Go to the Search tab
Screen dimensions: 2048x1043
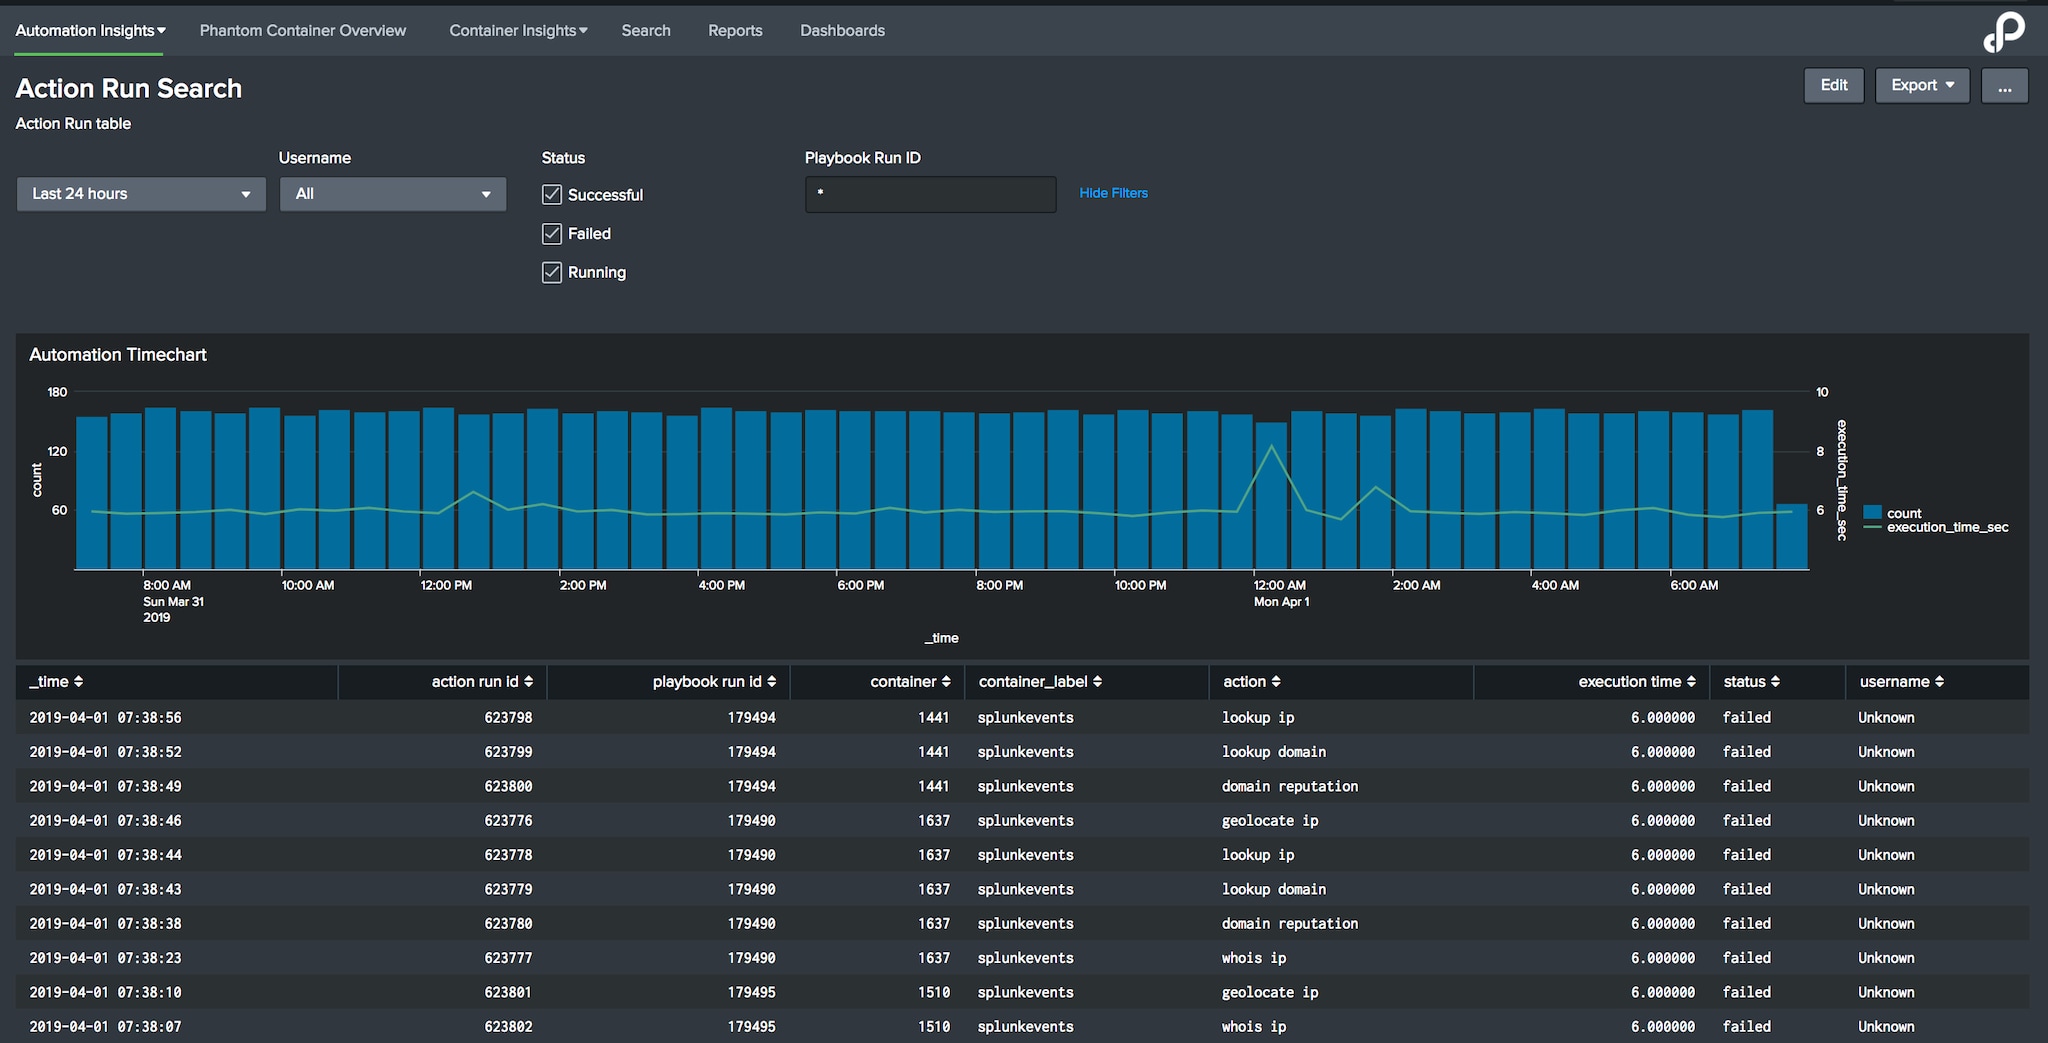(x=646, y=30)
